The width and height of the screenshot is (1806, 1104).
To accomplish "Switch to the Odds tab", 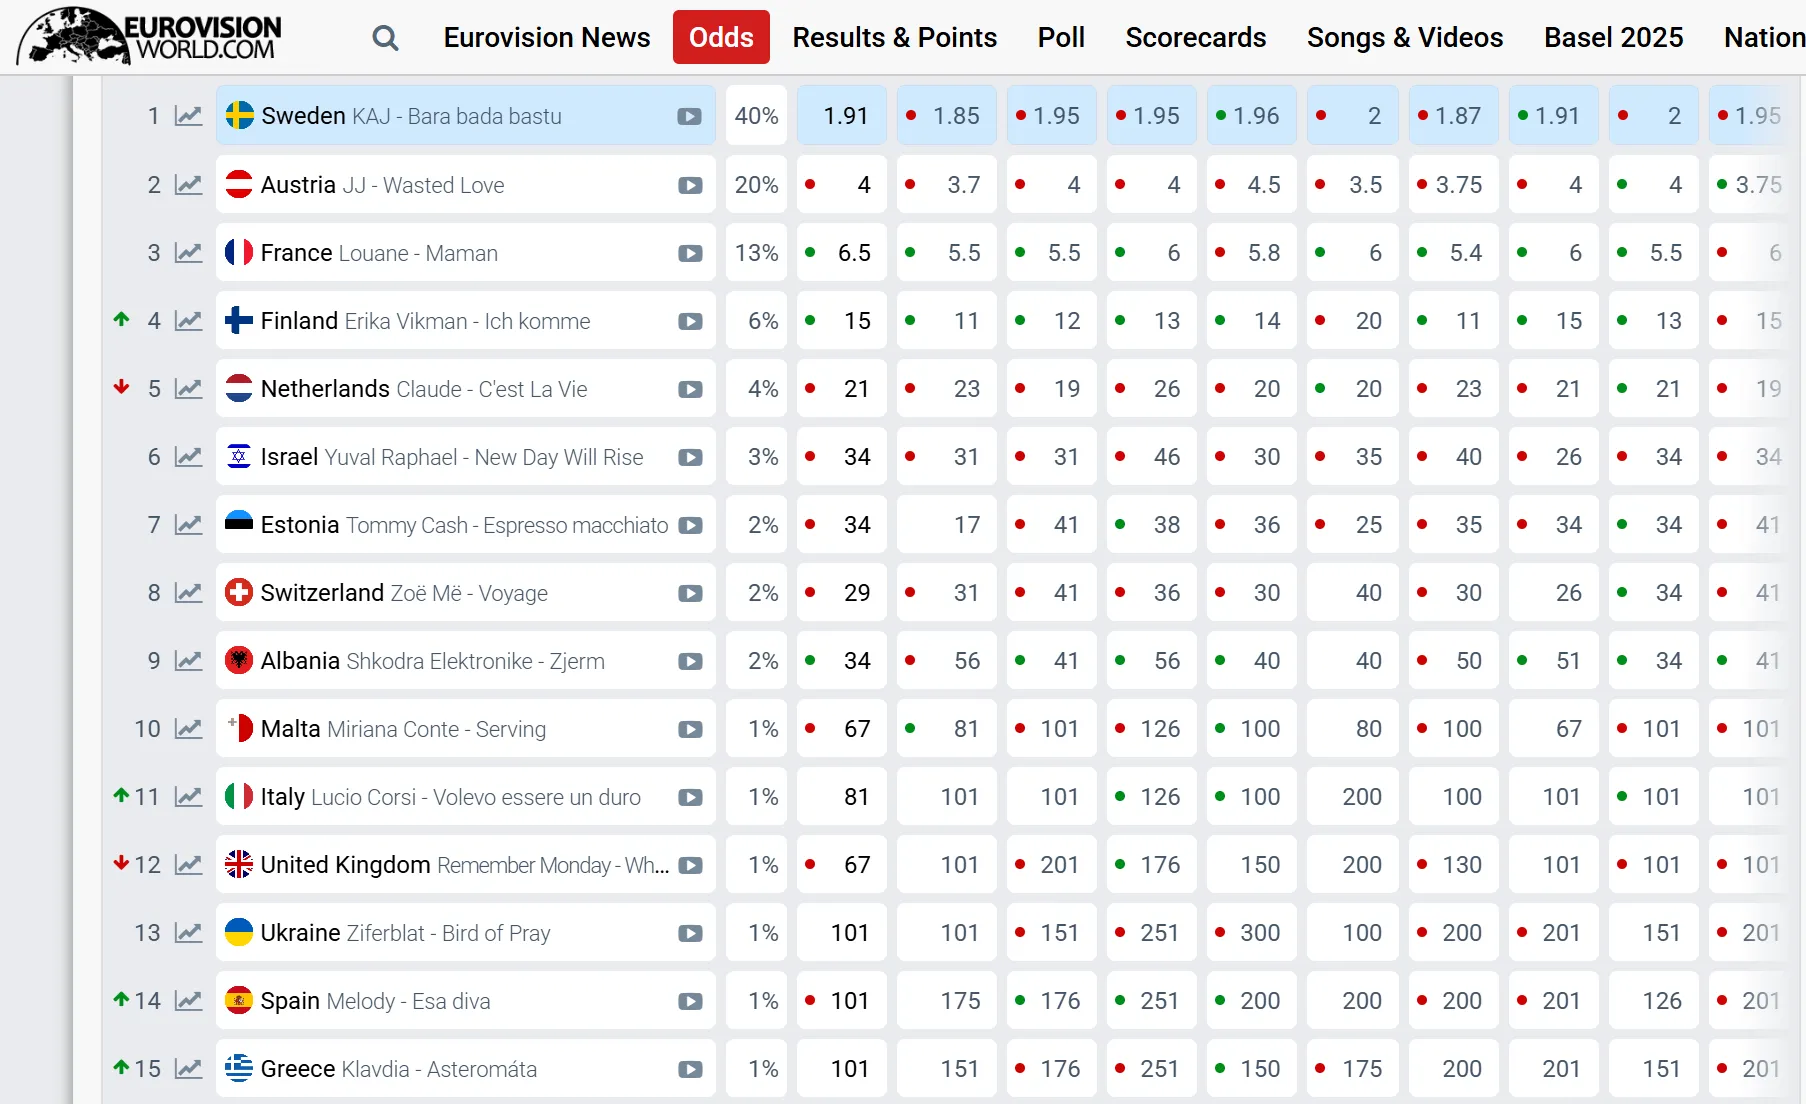I will point(721,37).
